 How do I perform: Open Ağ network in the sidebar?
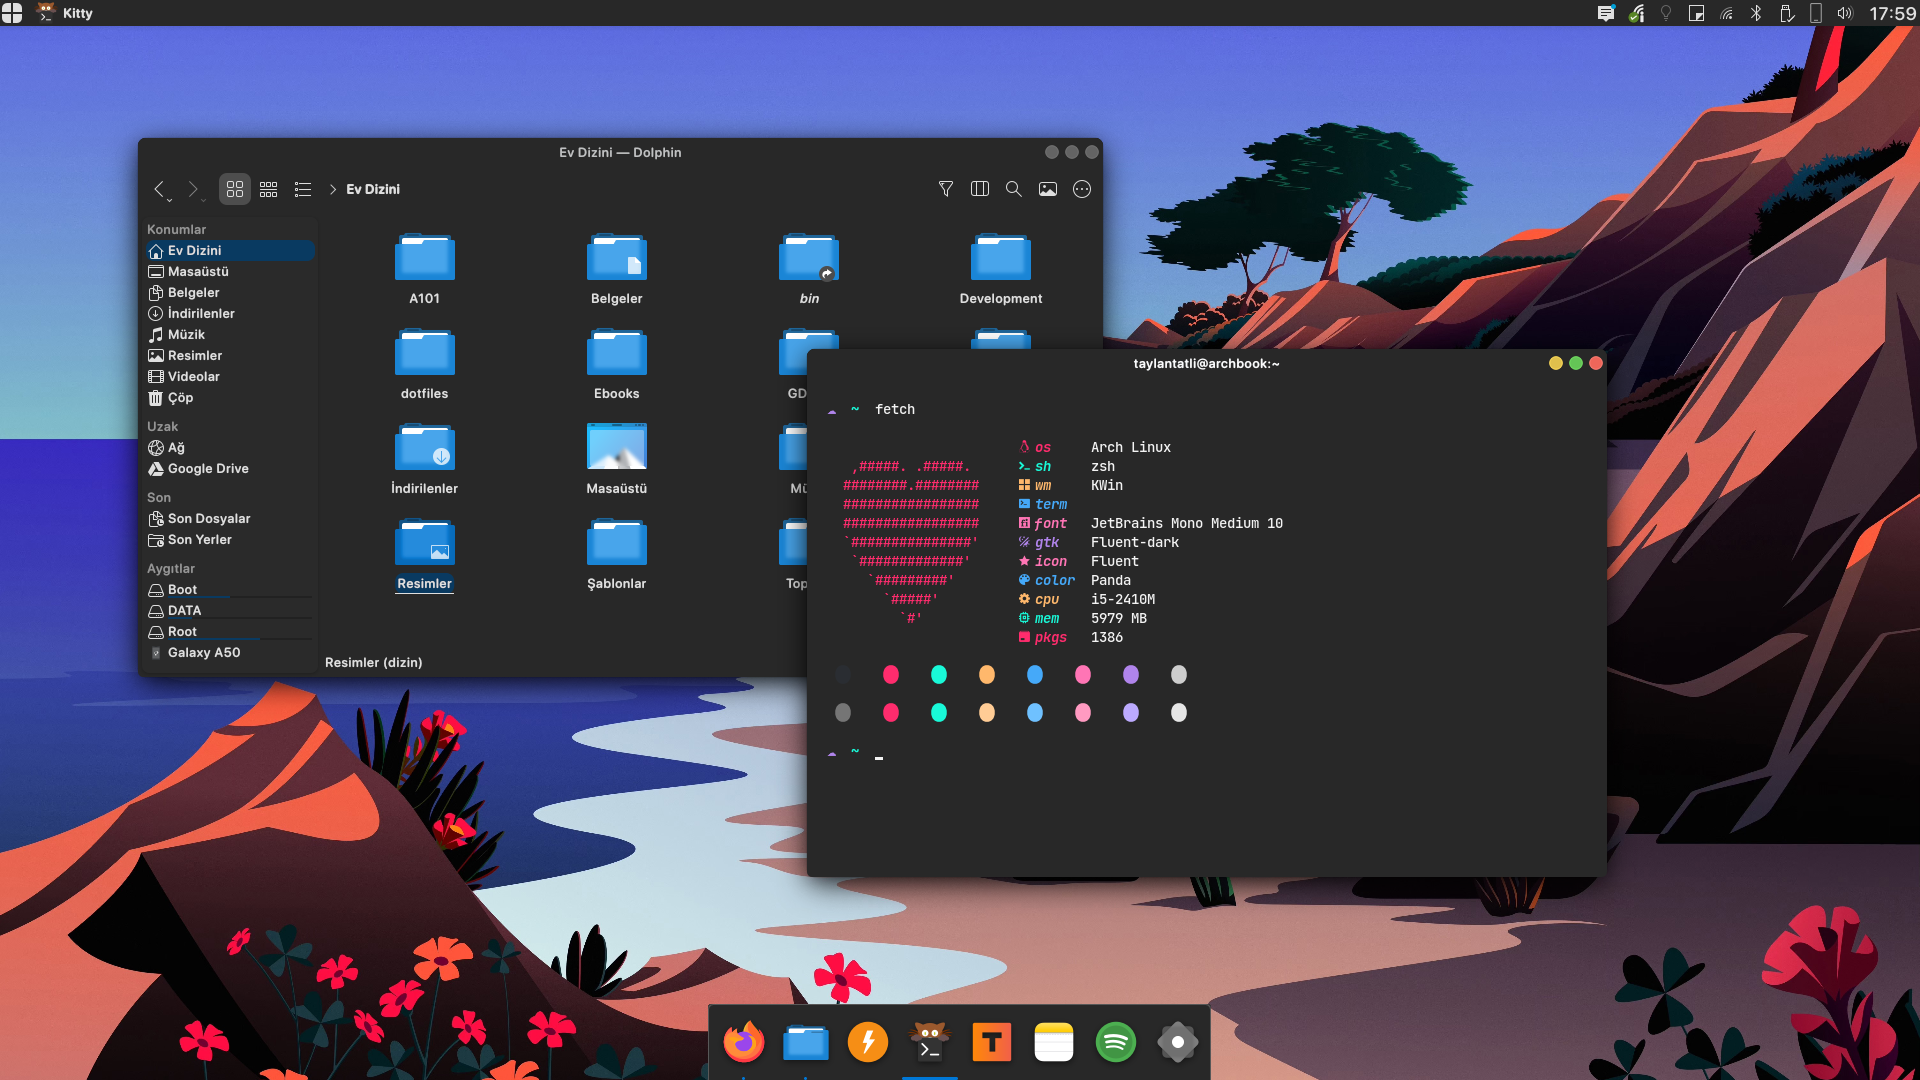coord(230,448)
